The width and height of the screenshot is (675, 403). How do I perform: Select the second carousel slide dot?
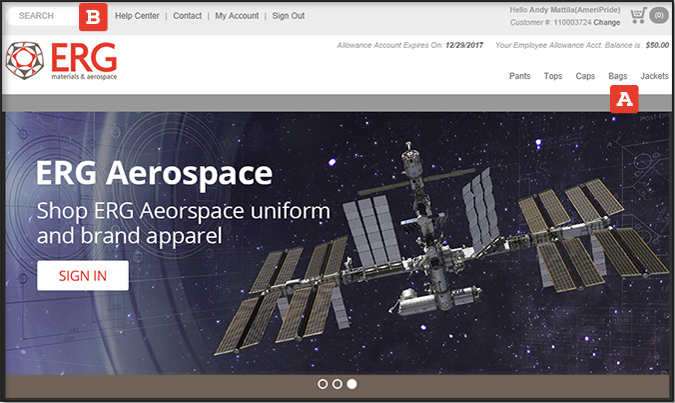point(337,383)
